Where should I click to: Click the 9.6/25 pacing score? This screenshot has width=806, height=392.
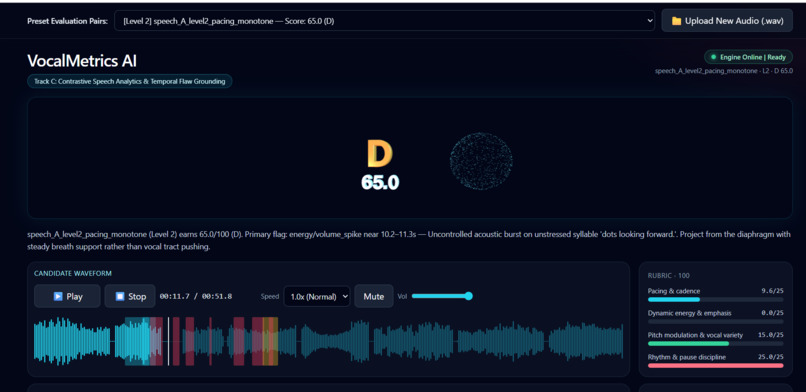(x=772, y=291)
